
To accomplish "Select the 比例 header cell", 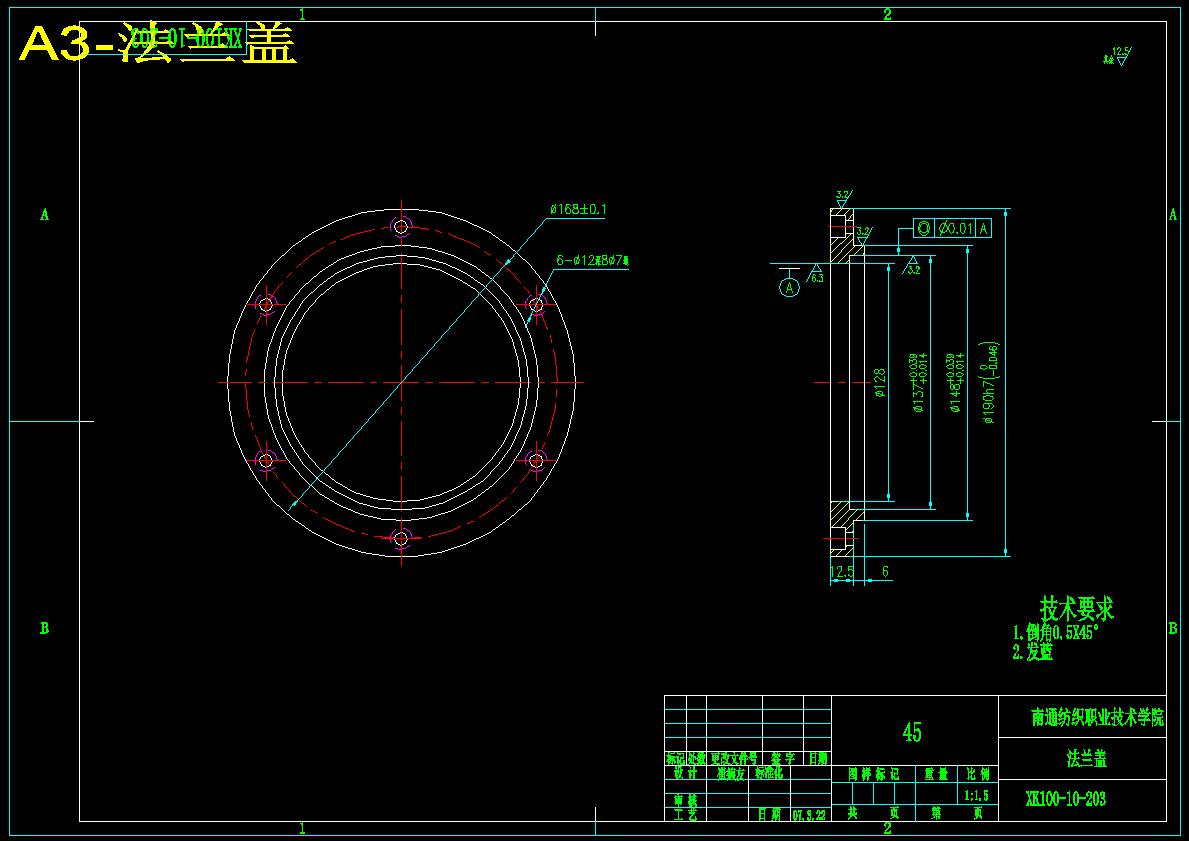I will [x=977, y=774].
